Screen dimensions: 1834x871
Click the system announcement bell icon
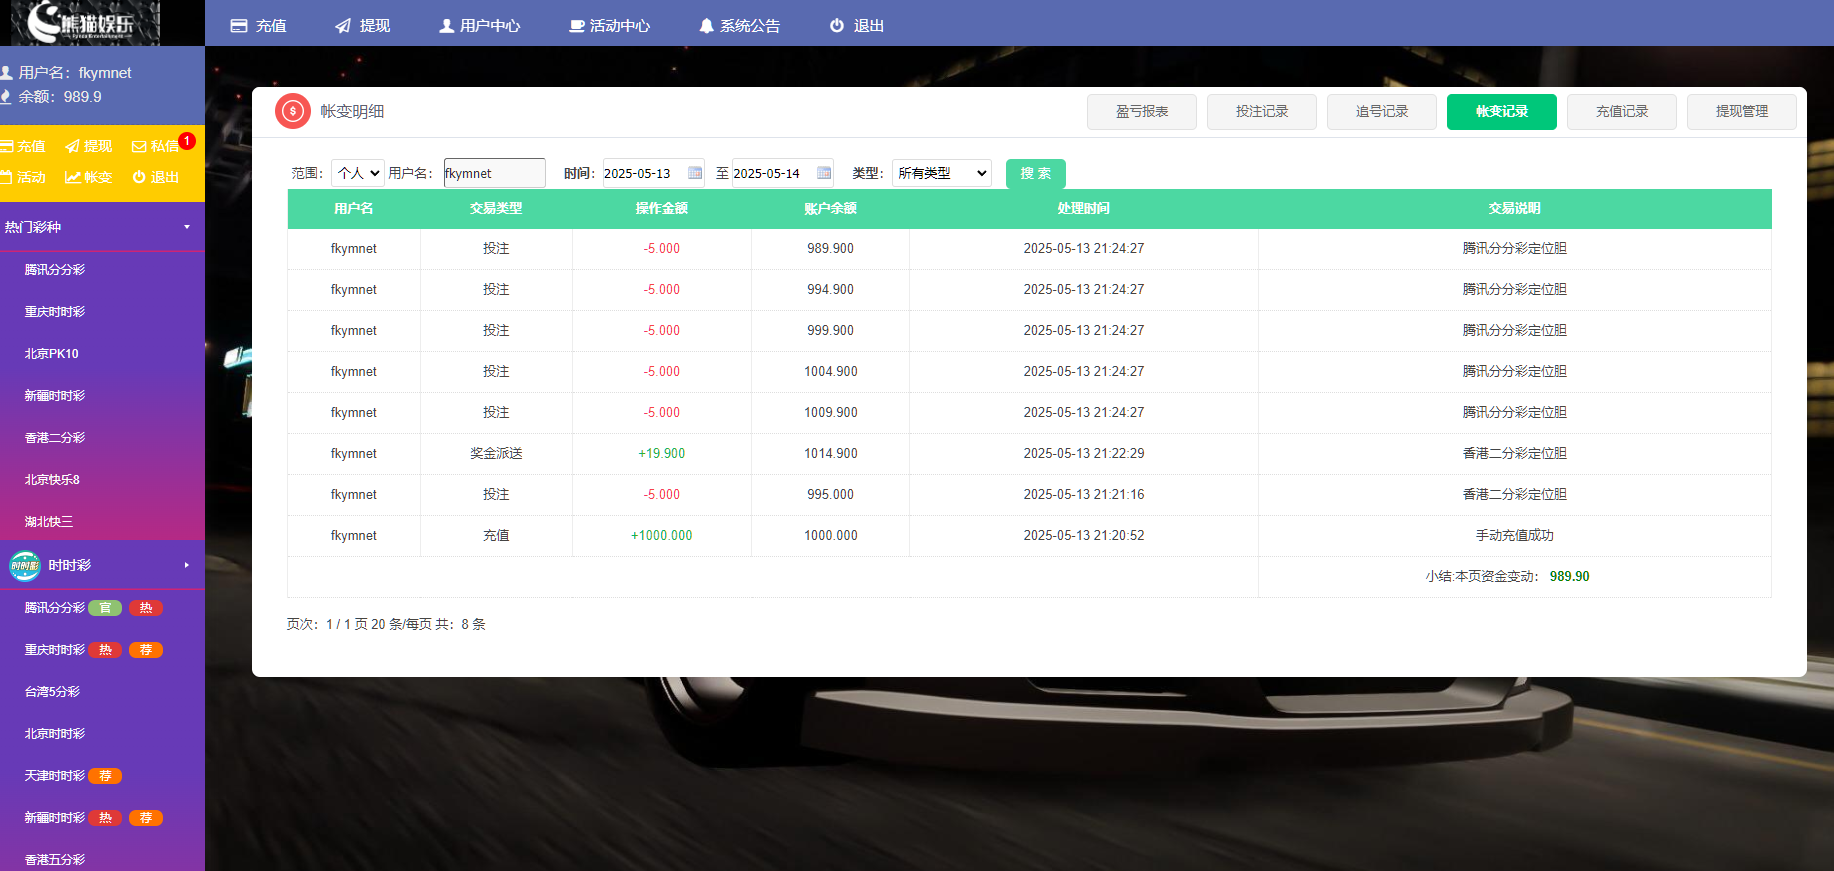click(707, 26)
